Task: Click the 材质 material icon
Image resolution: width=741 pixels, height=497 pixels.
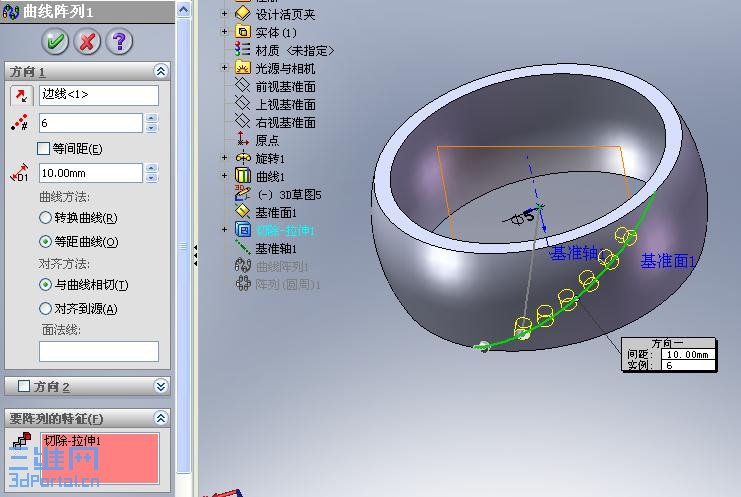Action: pos(242,50)
